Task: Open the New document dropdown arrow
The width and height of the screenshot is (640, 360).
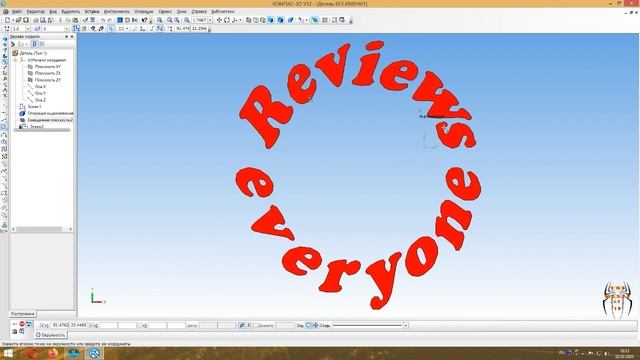Action: click(x=13, y=20)
